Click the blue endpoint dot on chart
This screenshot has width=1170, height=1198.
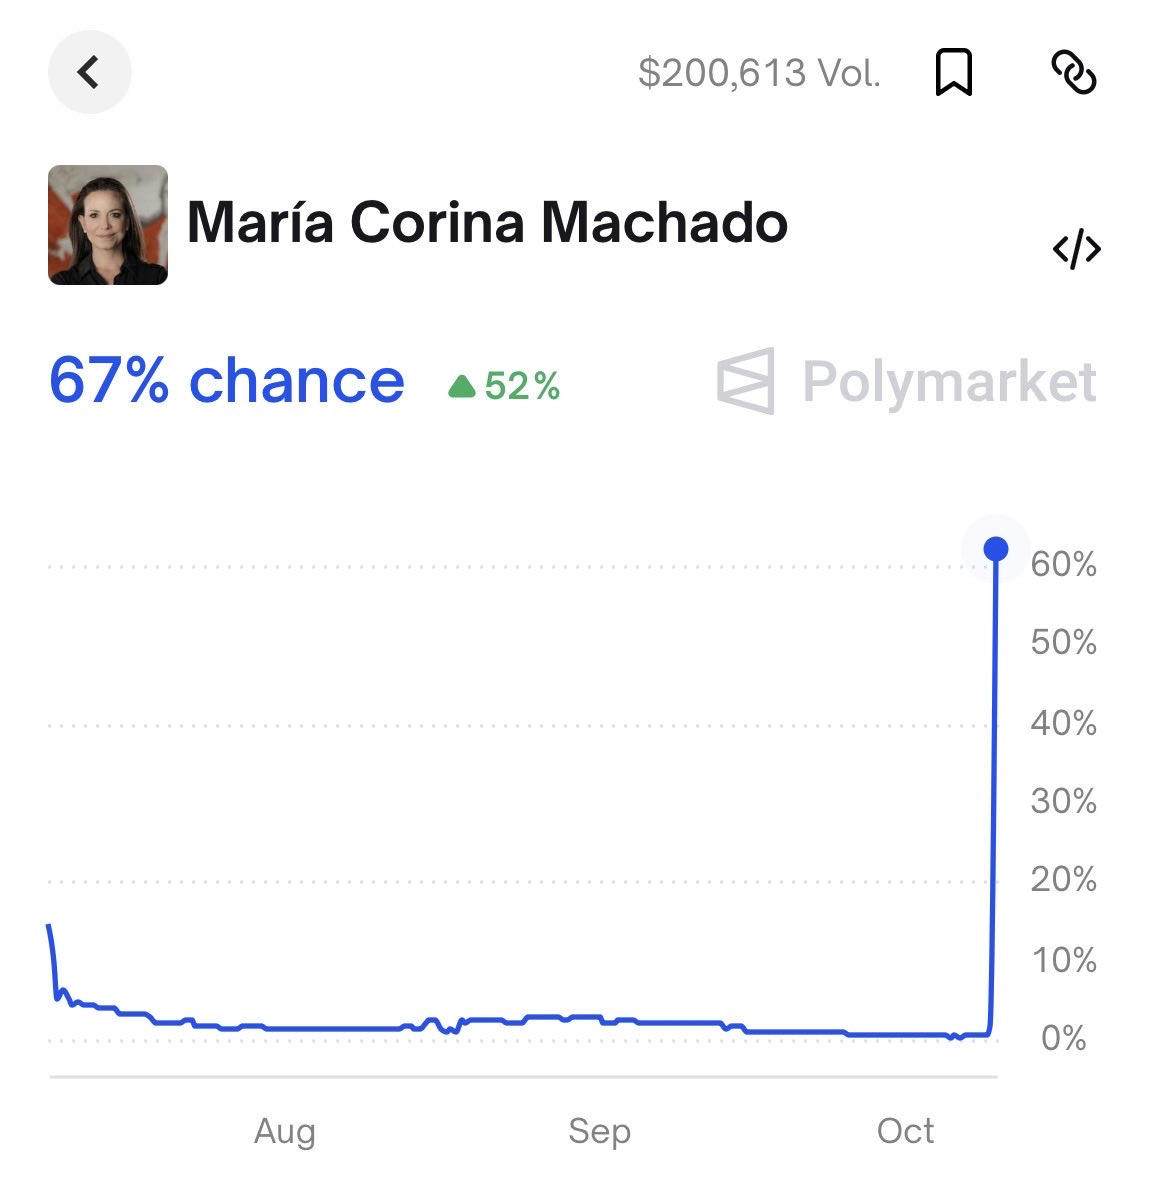click(995, 549)
